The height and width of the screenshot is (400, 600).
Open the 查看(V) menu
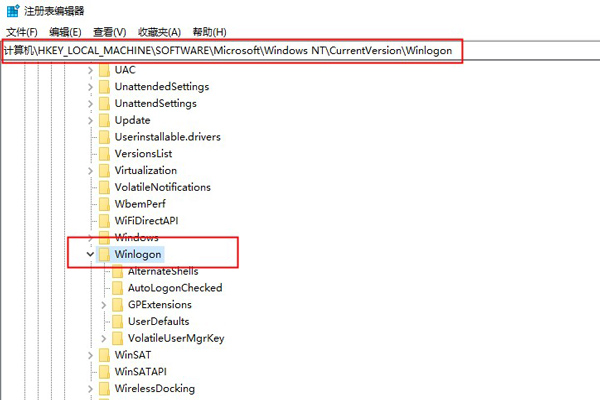click(x=109, y=32)
